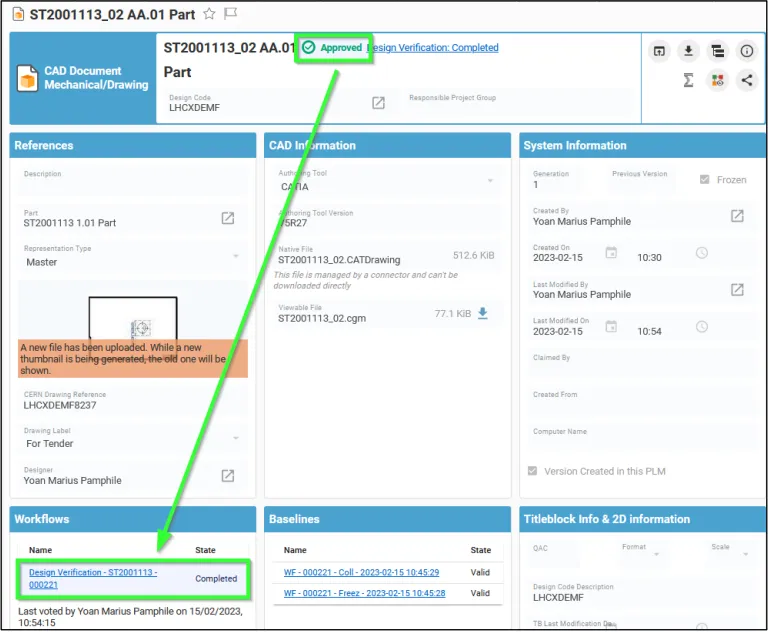Click the System Information panel header

click(x=642, y=145)
